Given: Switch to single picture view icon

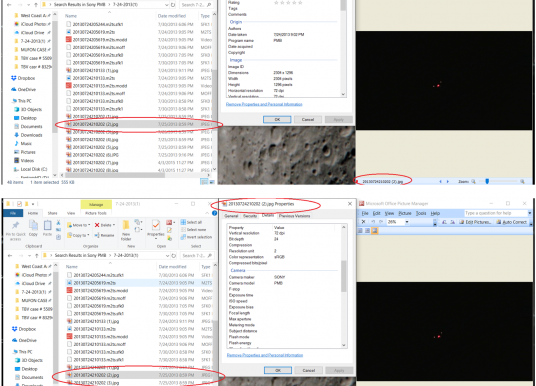Looking at the screenshot, I should tap(375, 231).
